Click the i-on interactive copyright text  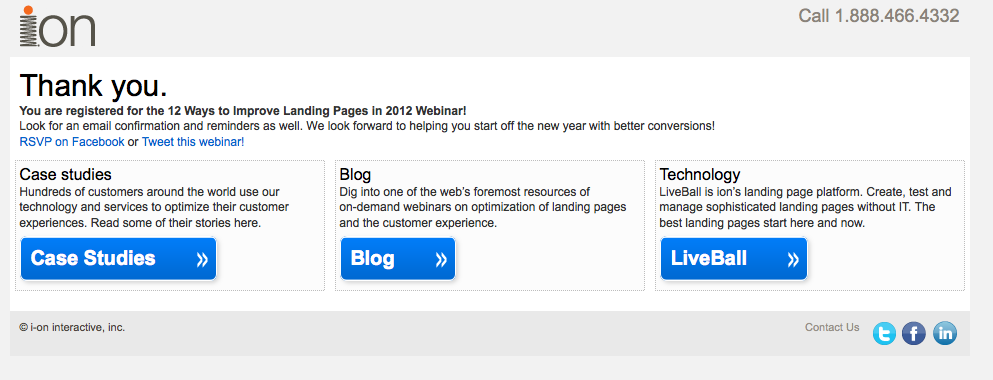tap(72, 327)
